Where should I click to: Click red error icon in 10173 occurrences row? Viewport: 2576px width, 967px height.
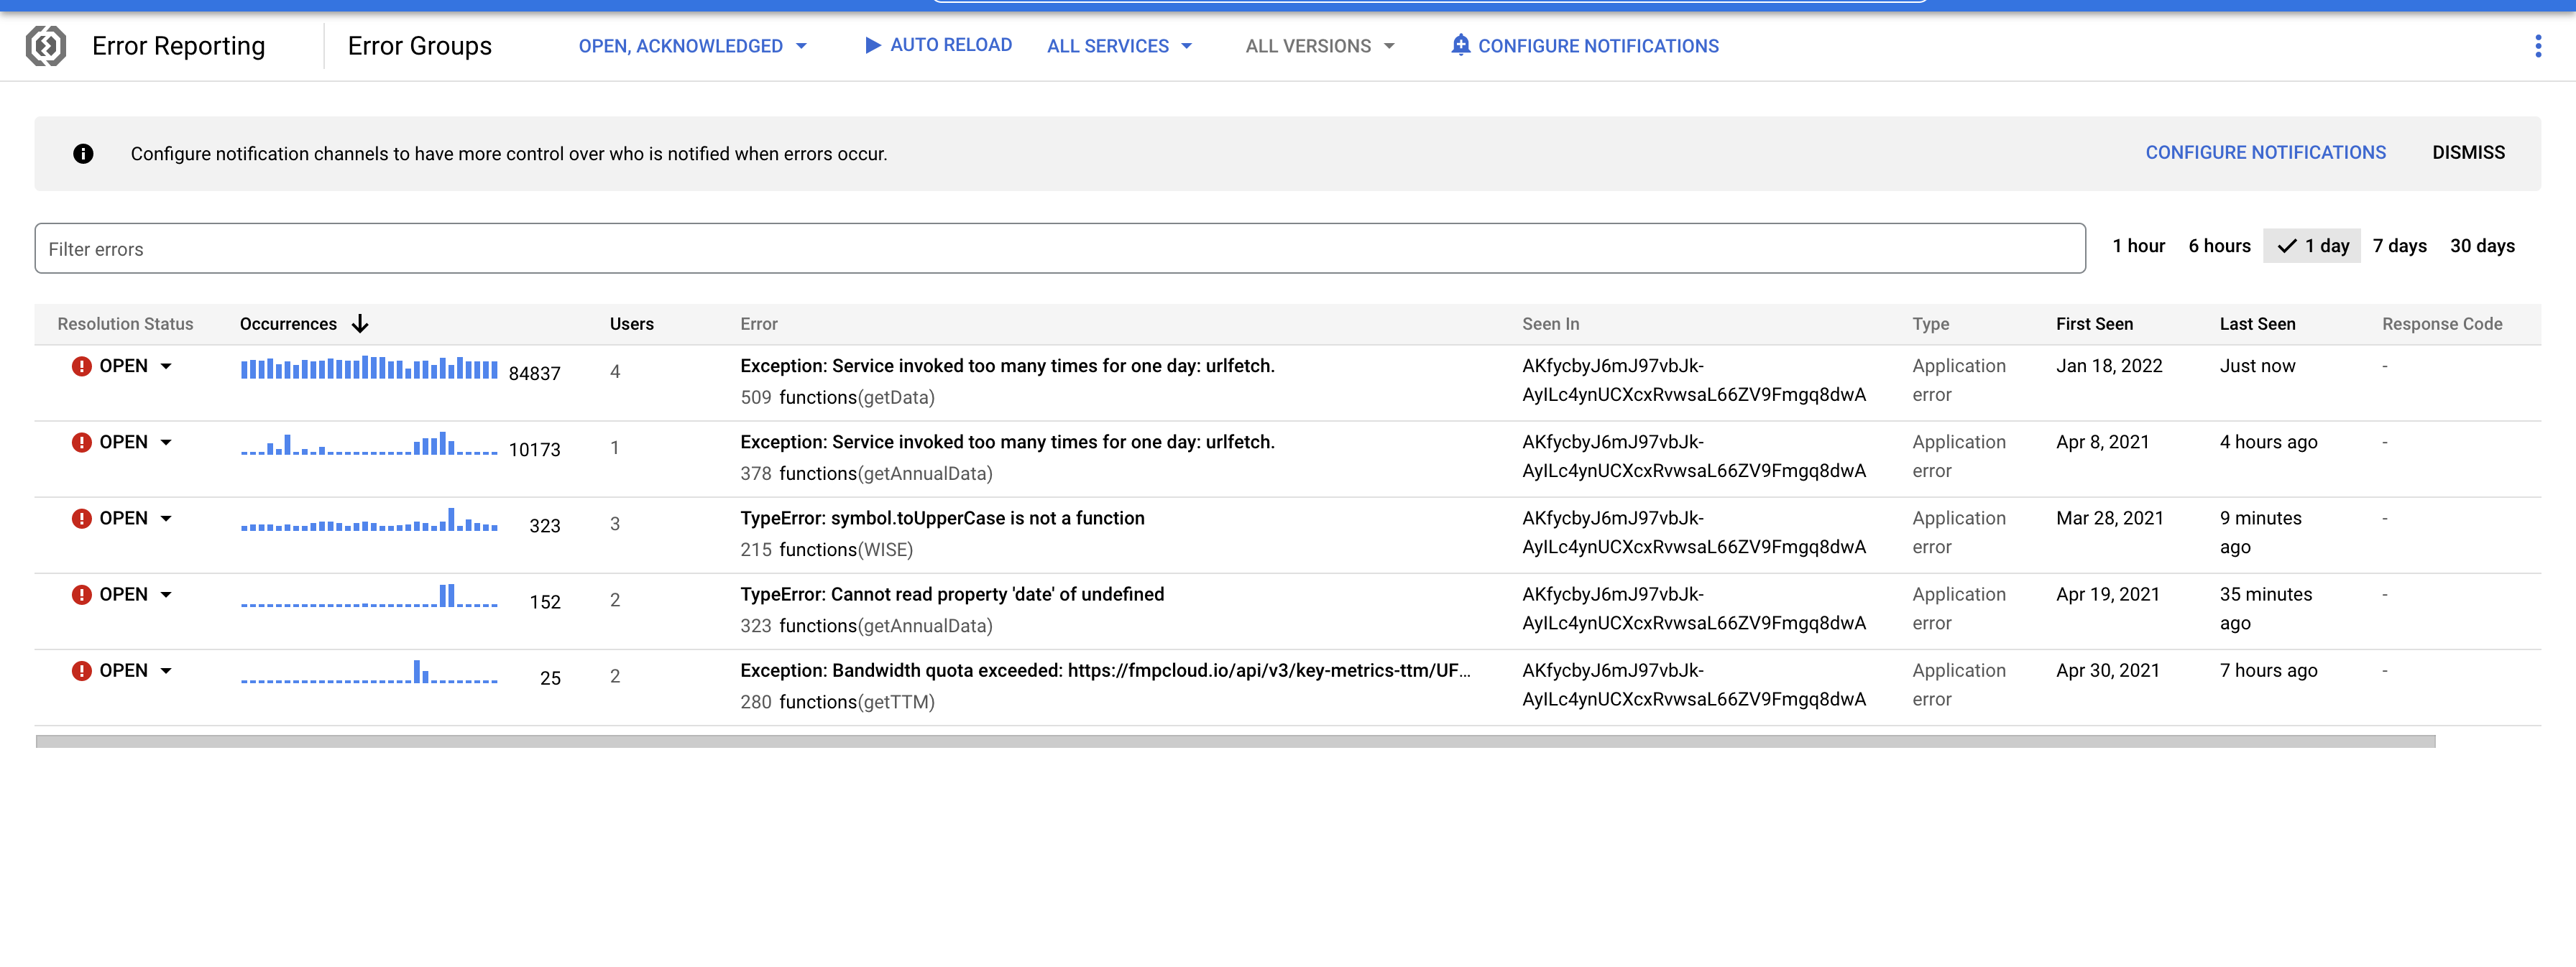(82, 442)
